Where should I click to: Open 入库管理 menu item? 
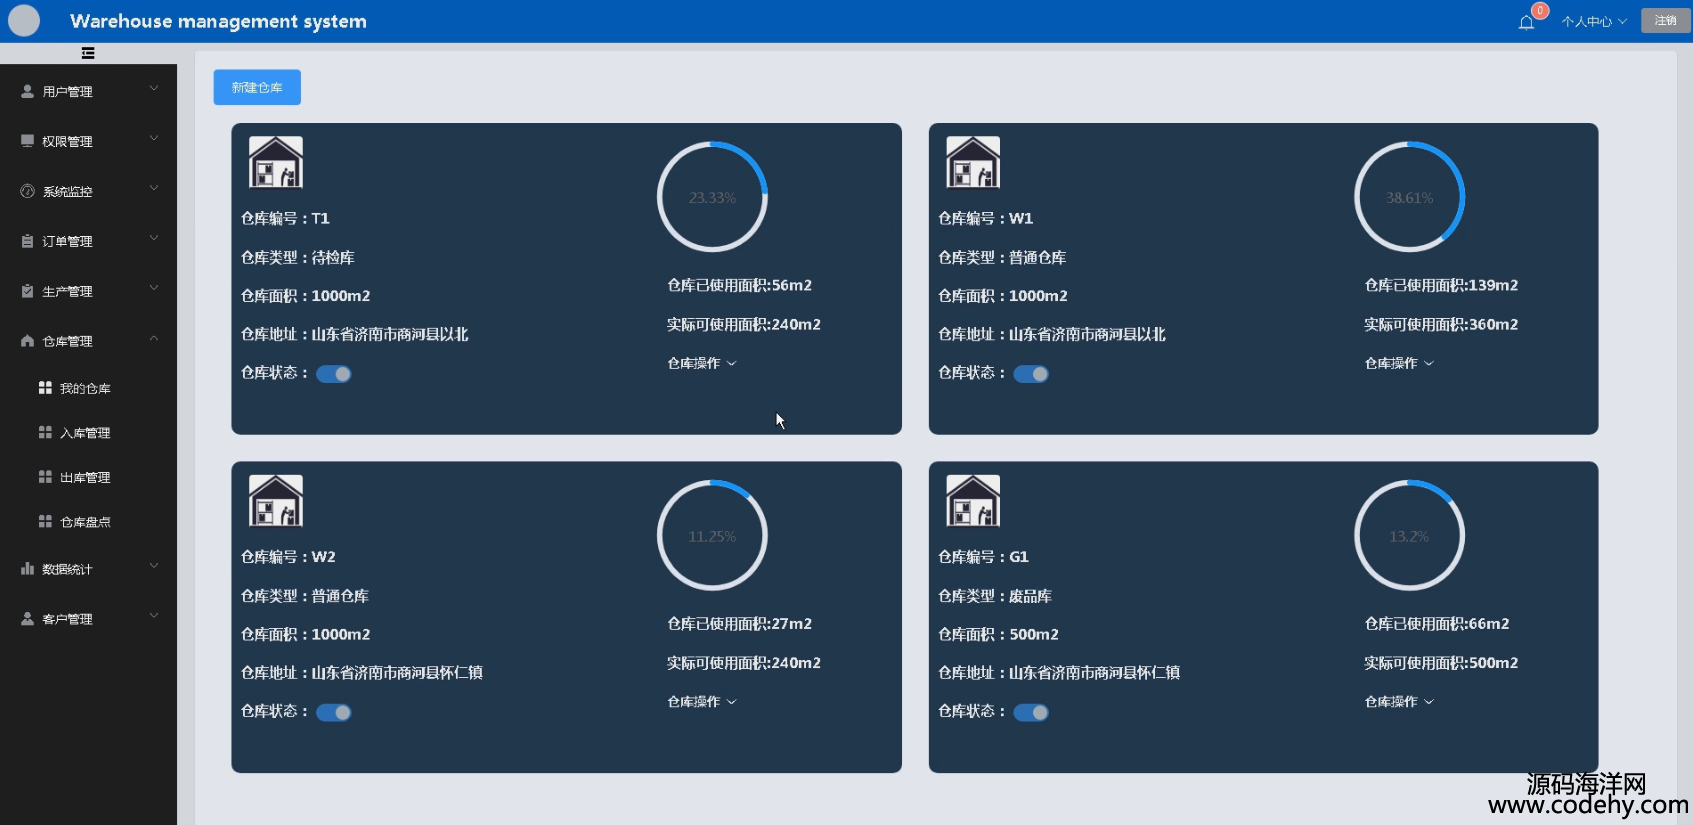pos(88,433)
